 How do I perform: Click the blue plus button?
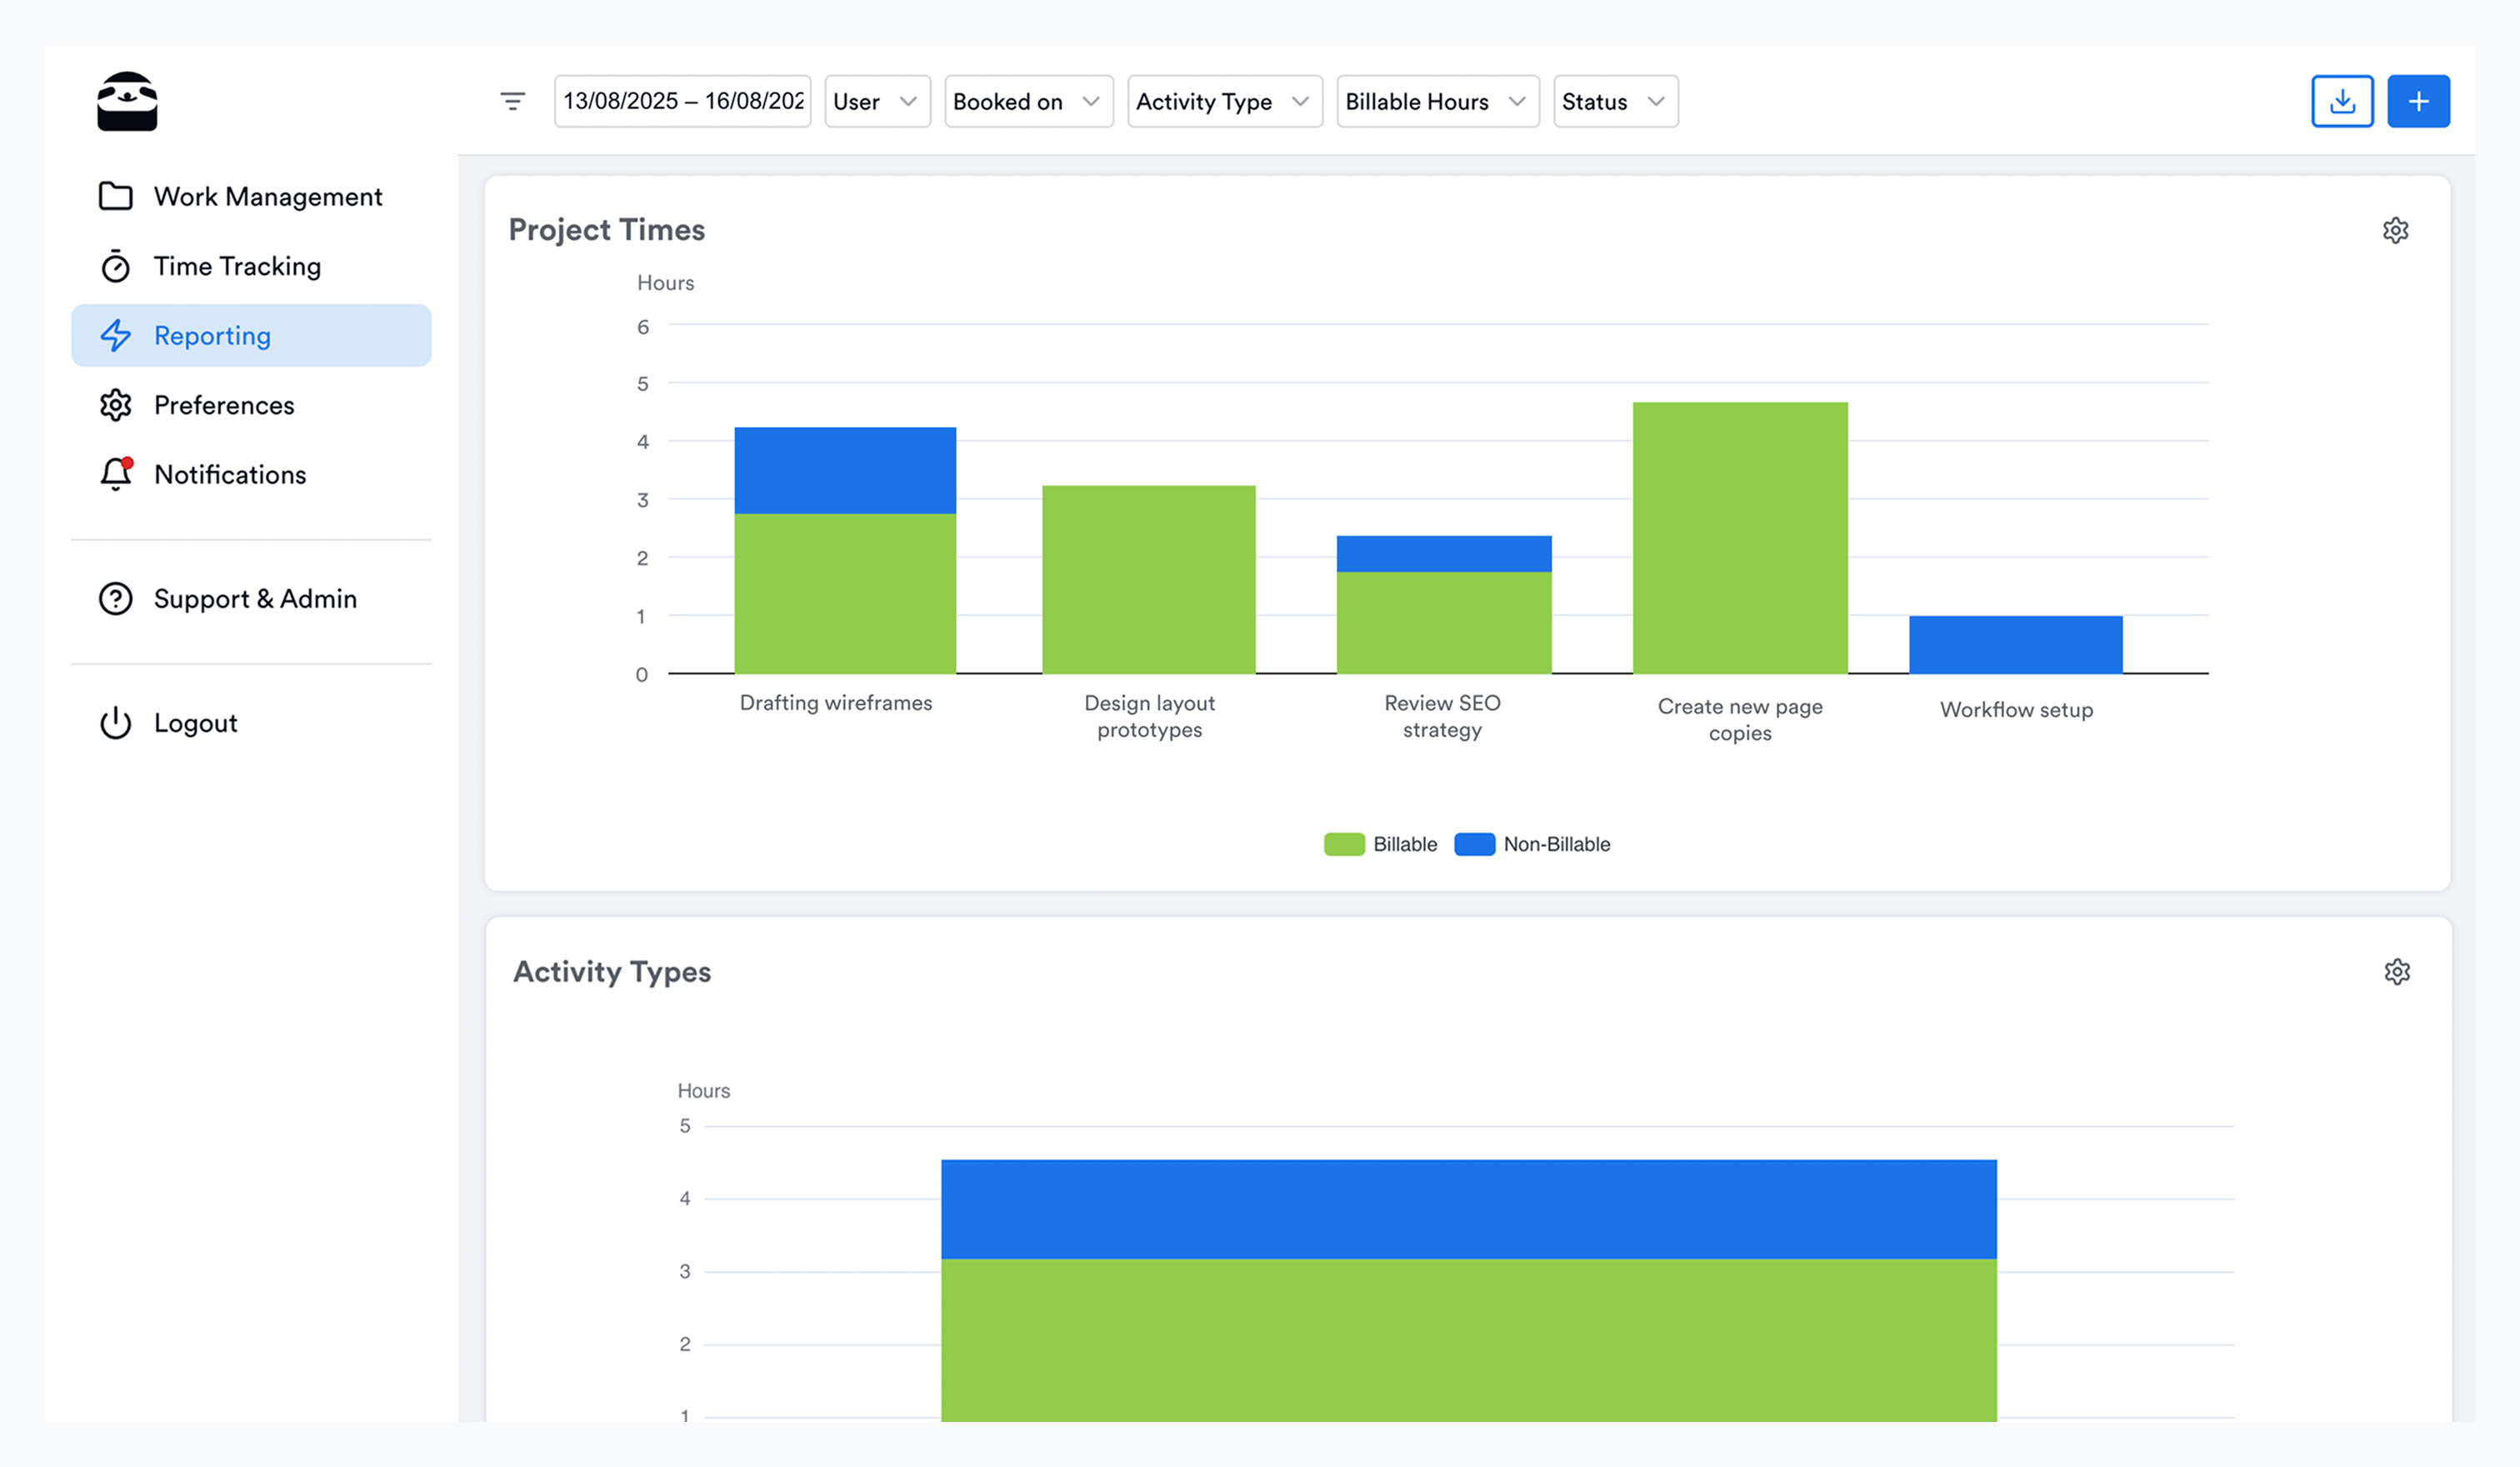click(2418, 100)
